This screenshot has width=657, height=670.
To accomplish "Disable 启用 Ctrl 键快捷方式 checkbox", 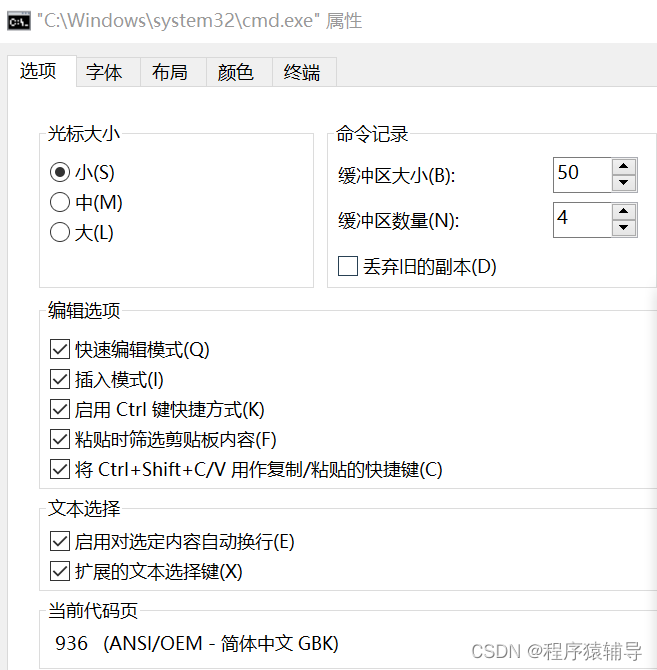I will 59,409.
